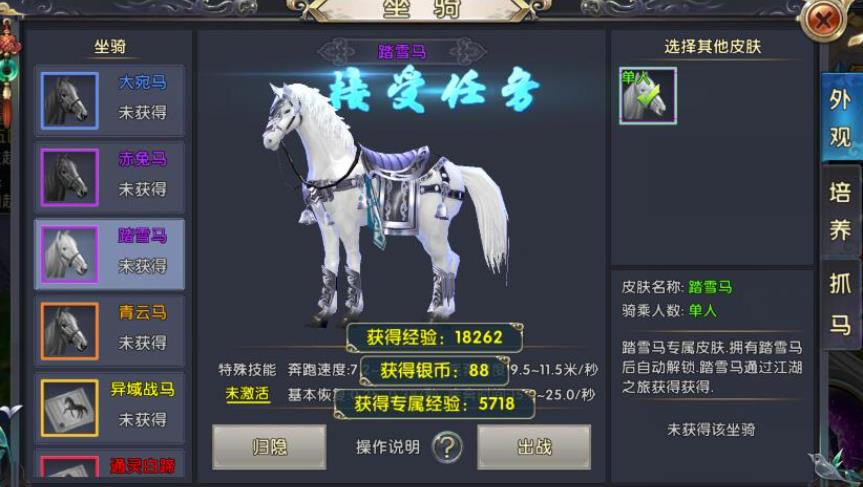Click the 未获得该坐骑 status text
The image size is (863, 487).
pos(711,429)
